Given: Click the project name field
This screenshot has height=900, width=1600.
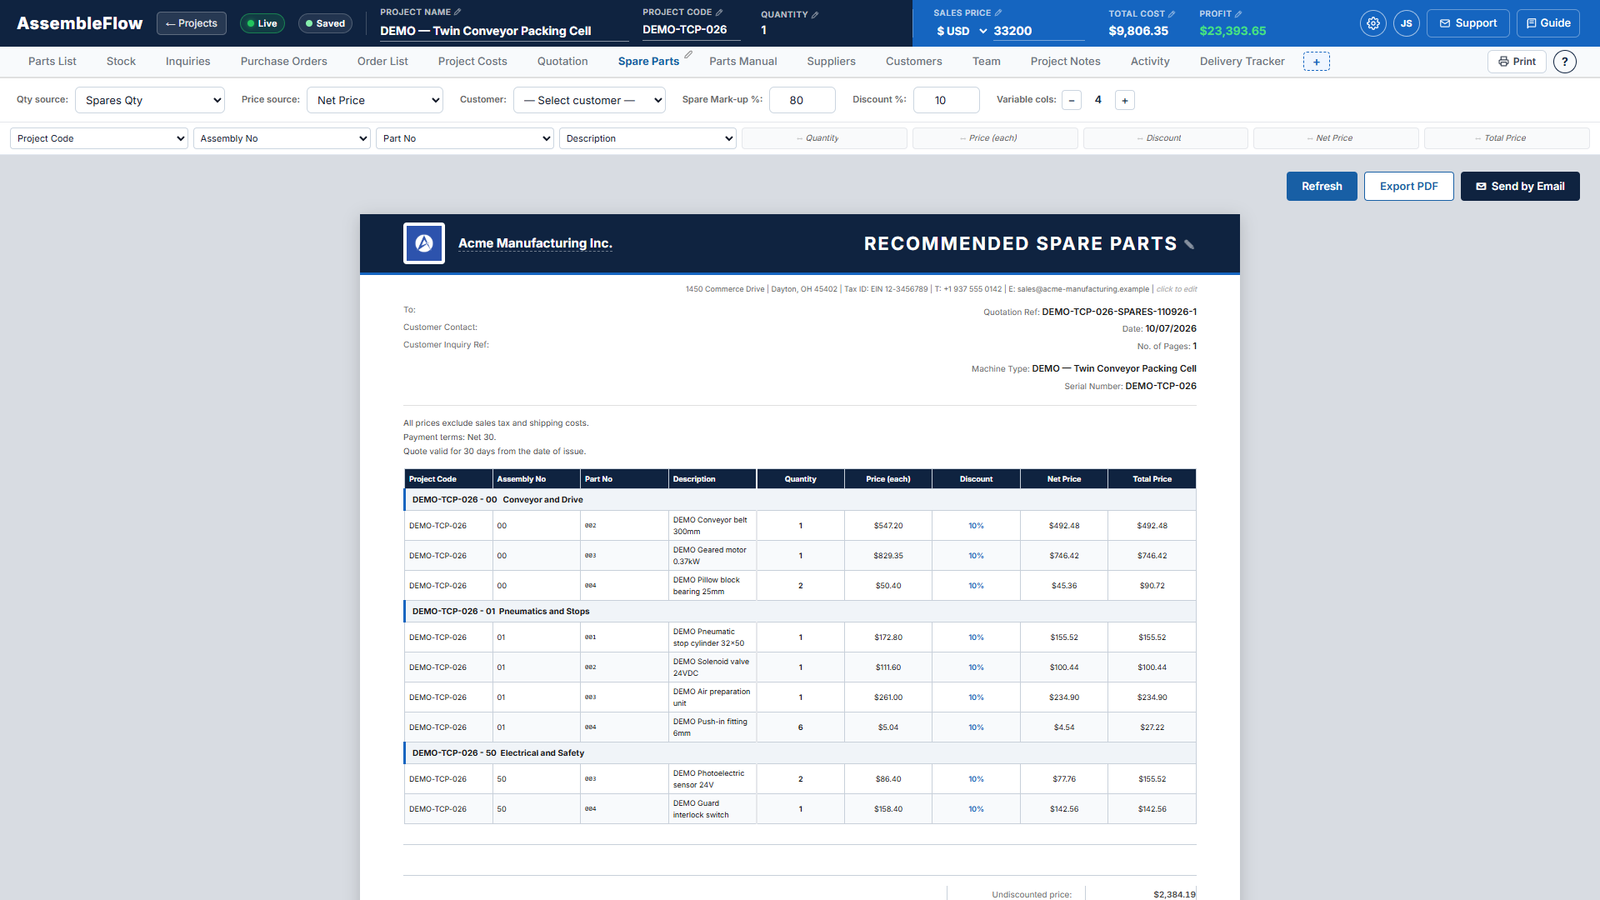Looking at the screenshot, I should pyautogui.click(x=504, y=31).
